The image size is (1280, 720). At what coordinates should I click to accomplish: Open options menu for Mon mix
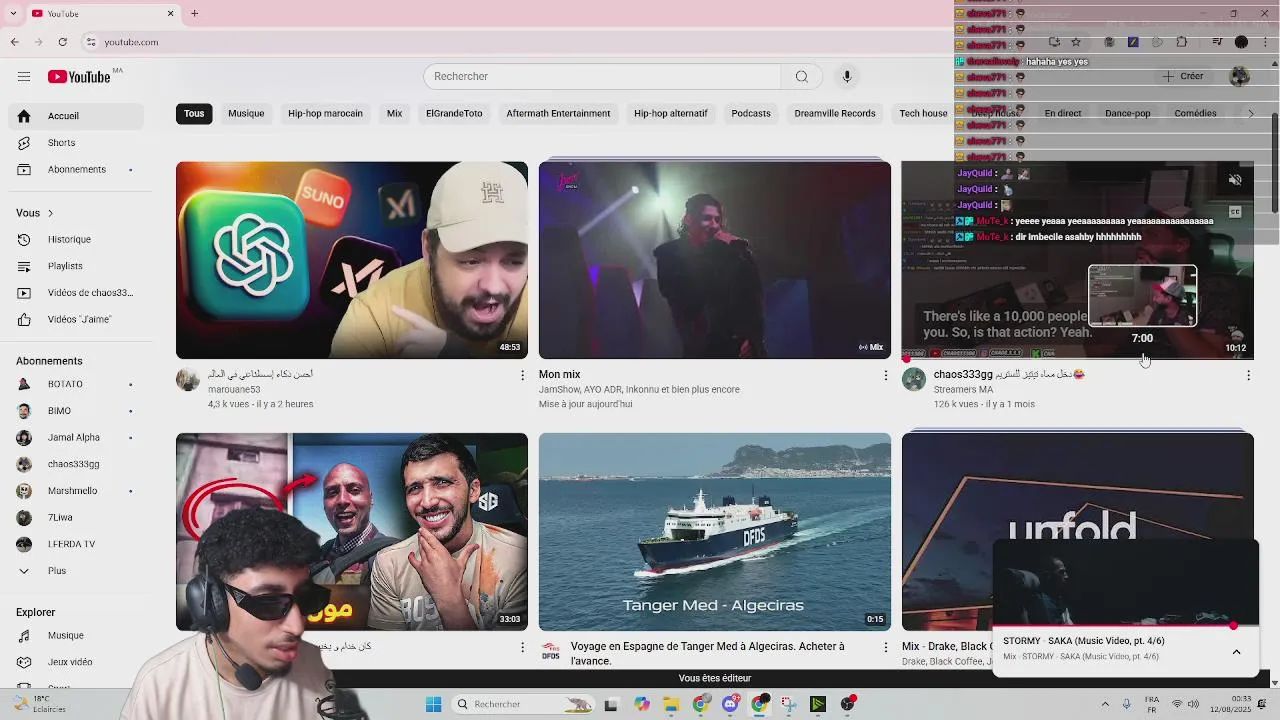pyautogui.click(x=885, y=375)
